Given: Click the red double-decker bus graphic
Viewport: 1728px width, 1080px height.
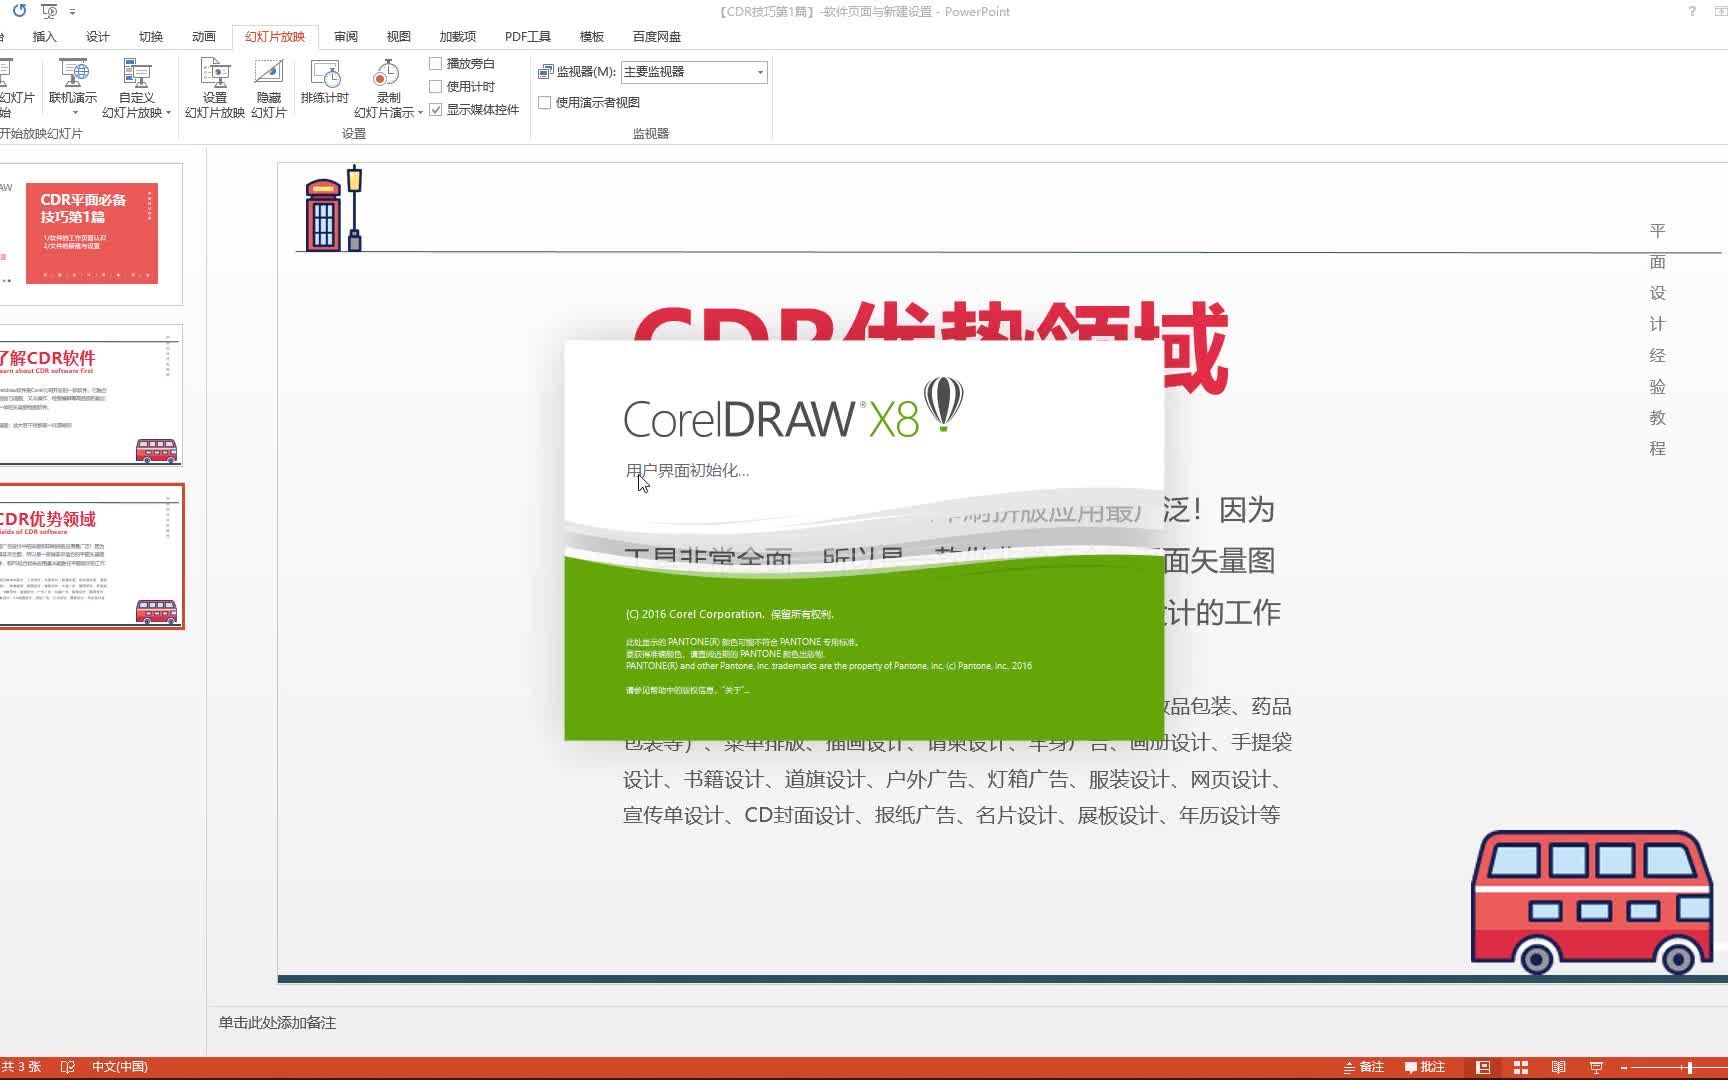Looking at the screenshot, I should point(1594,902).
